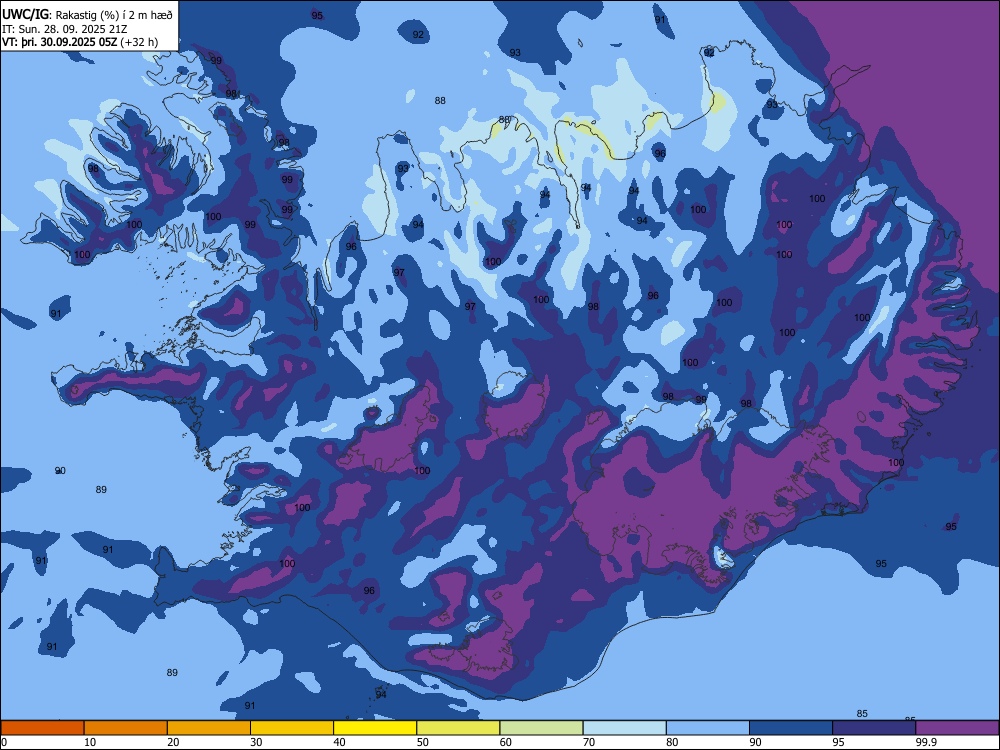
Task: Select the purple above-99.9 legend swatch
Action: pyautogui.click(x=957, y=728)
